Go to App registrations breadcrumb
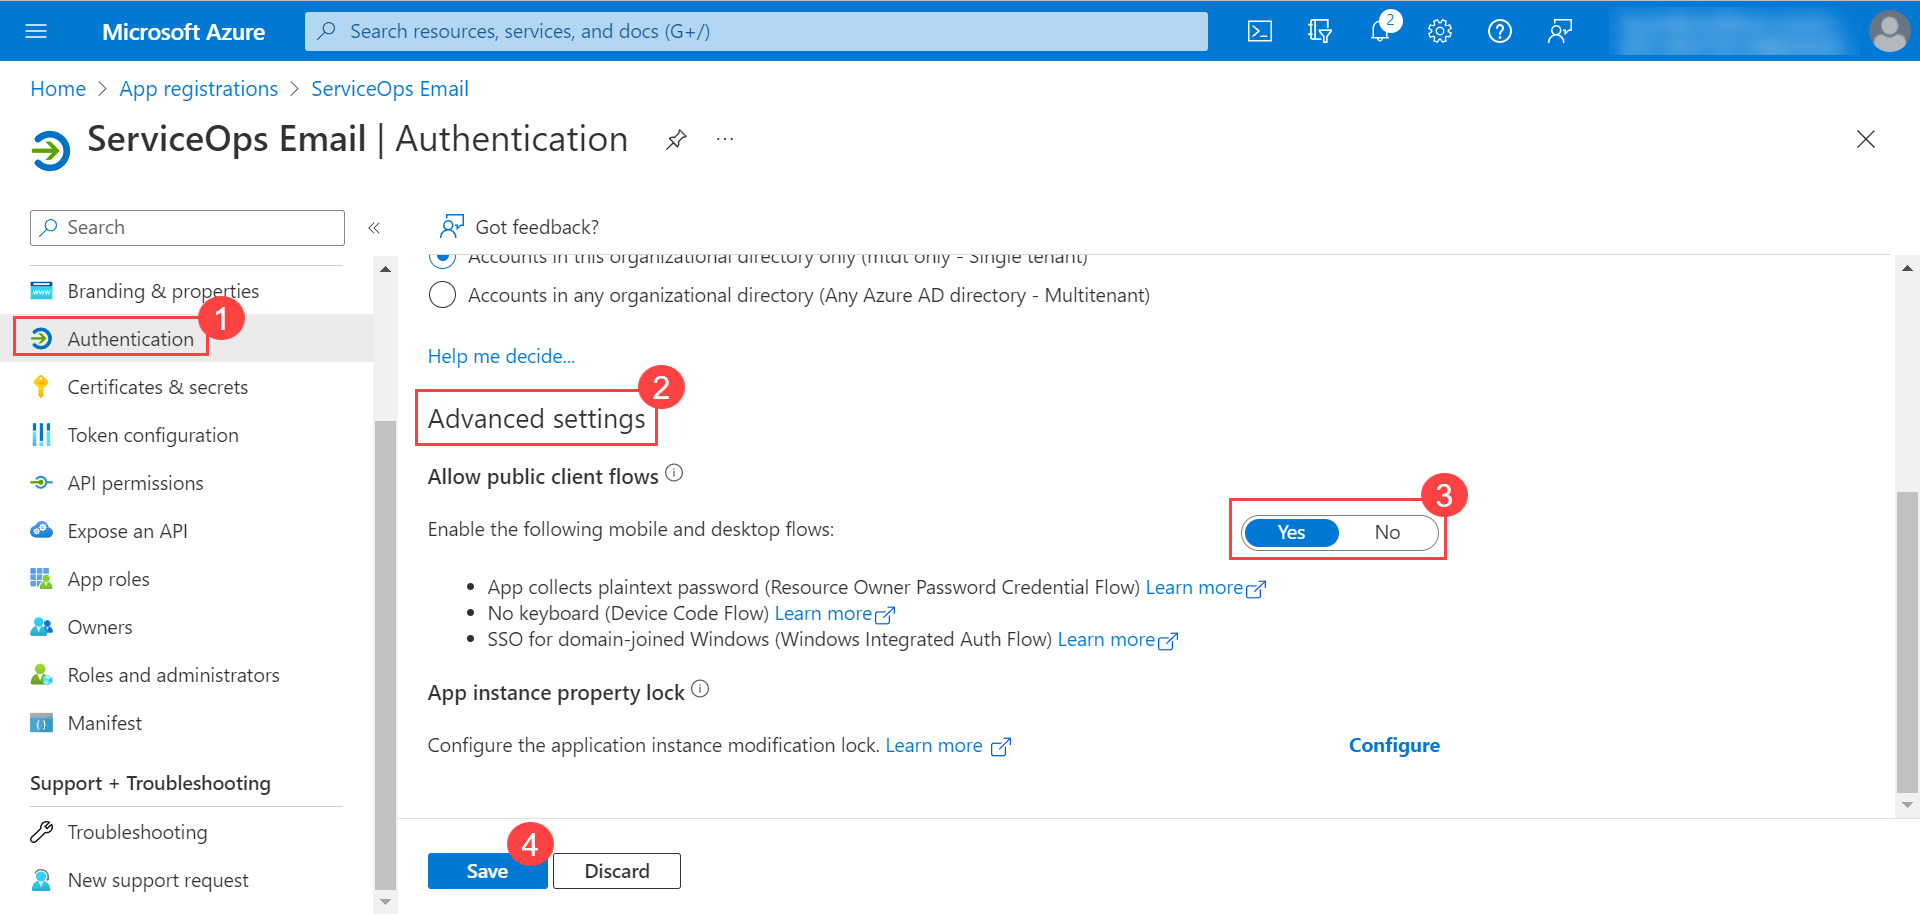 (199, 89)
